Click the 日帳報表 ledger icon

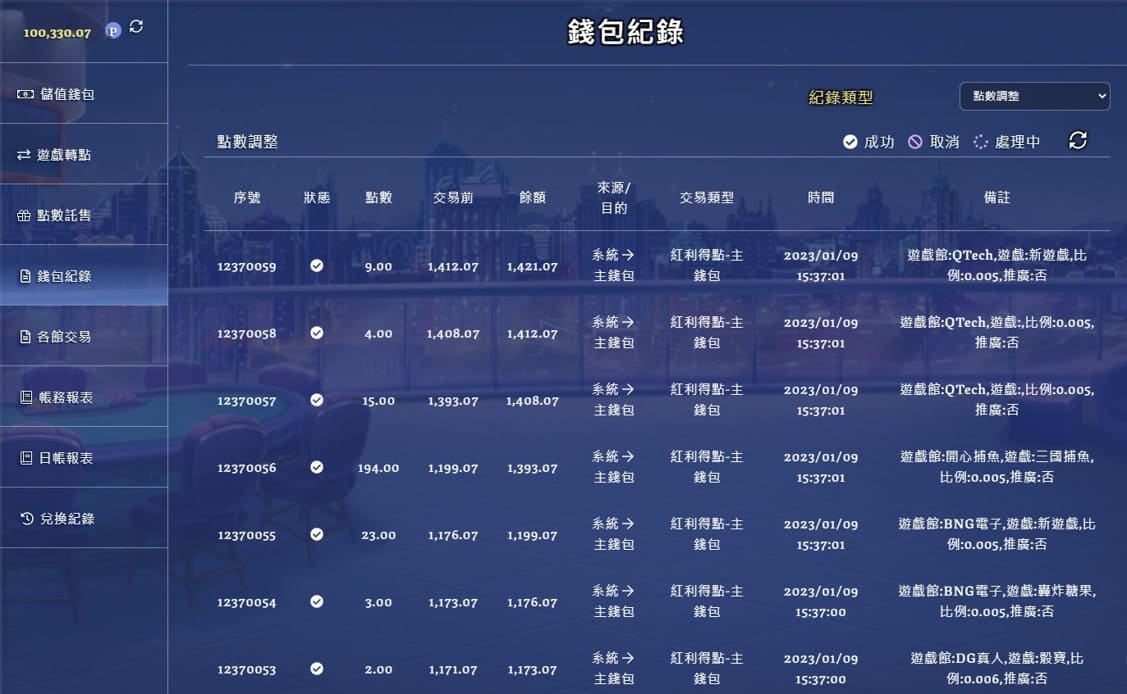click(26, 458)
